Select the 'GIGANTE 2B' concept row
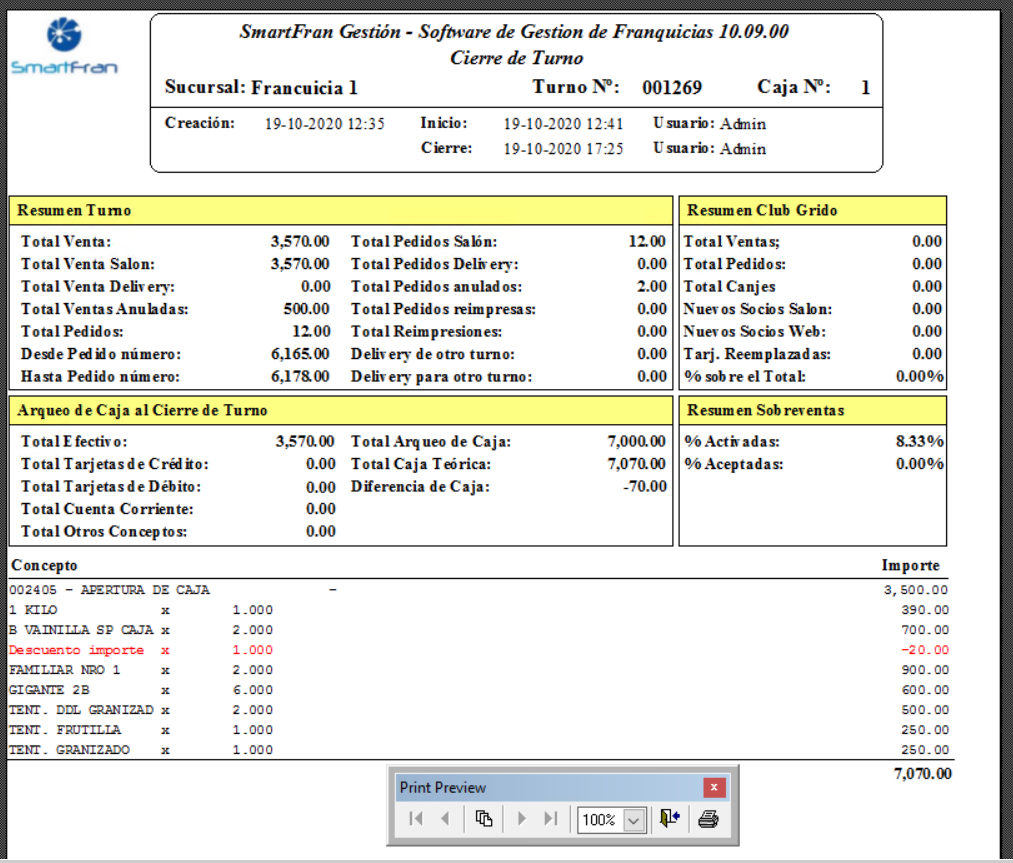The height and width of the screenshot is (863, 1013). point(479,690)
